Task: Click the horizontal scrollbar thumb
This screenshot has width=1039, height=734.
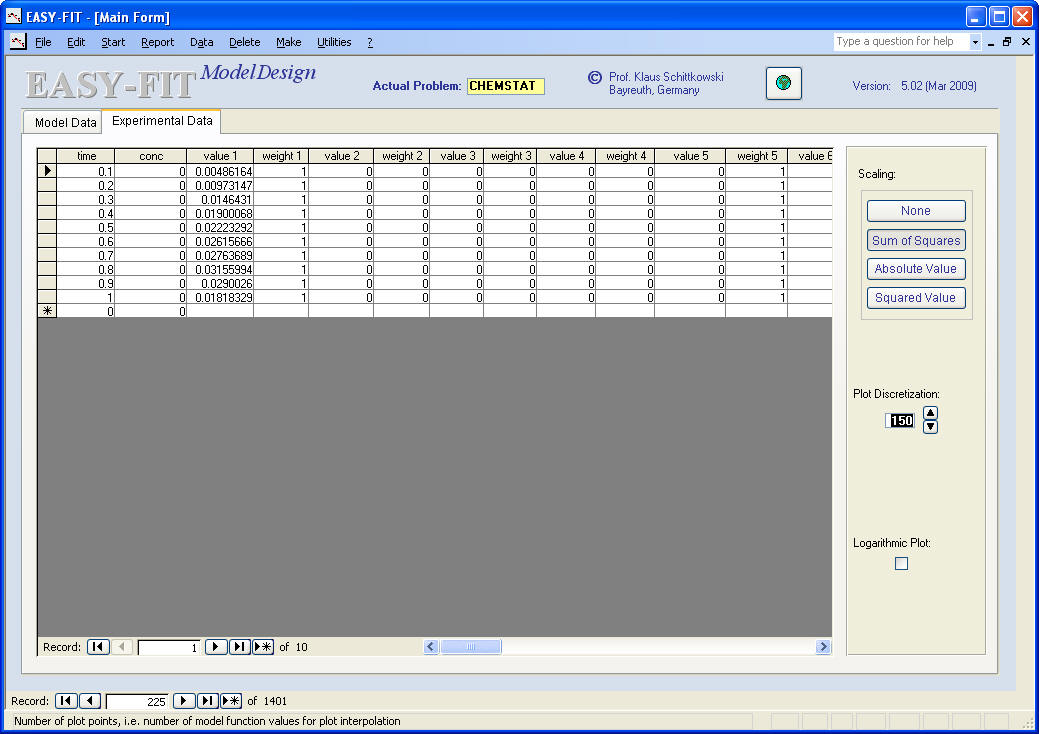Action: tap(471, 647)
